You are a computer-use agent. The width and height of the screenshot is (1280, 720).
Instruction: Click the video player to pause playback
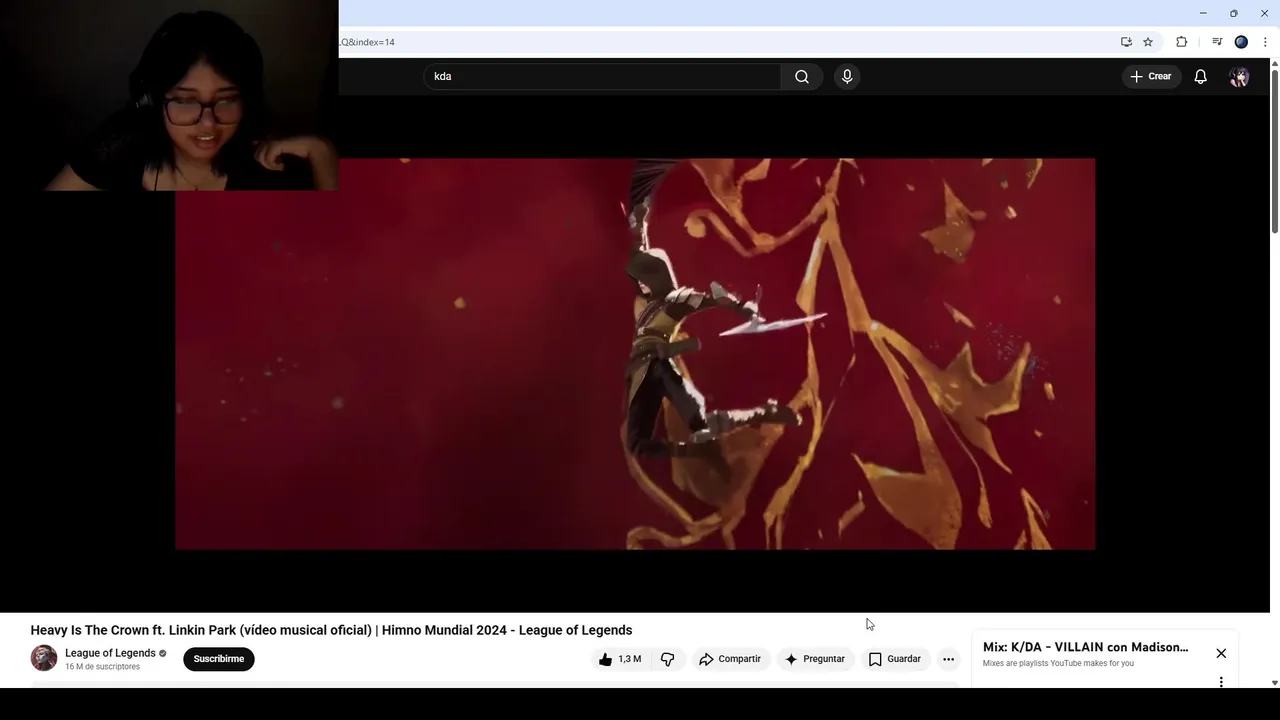tap(635, 354)
